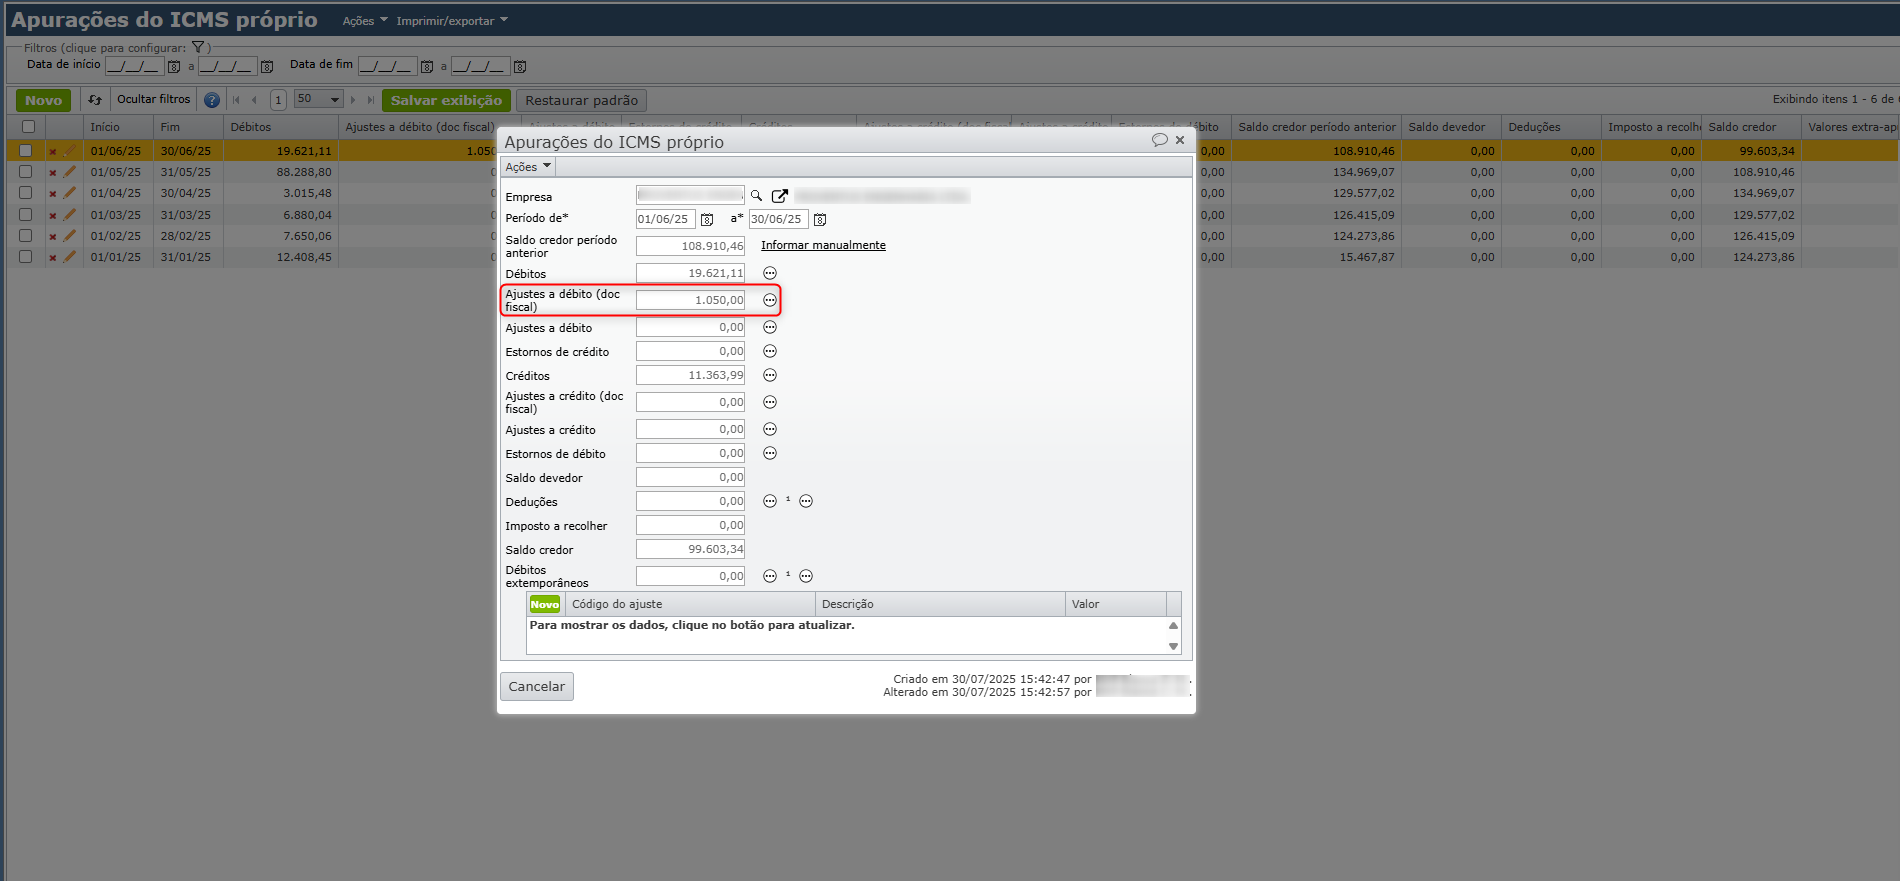
Task: Open details ellipsis for Ajustes a débito (doc fiscal)
Action: pyautogui.click(x=770, y=300)
